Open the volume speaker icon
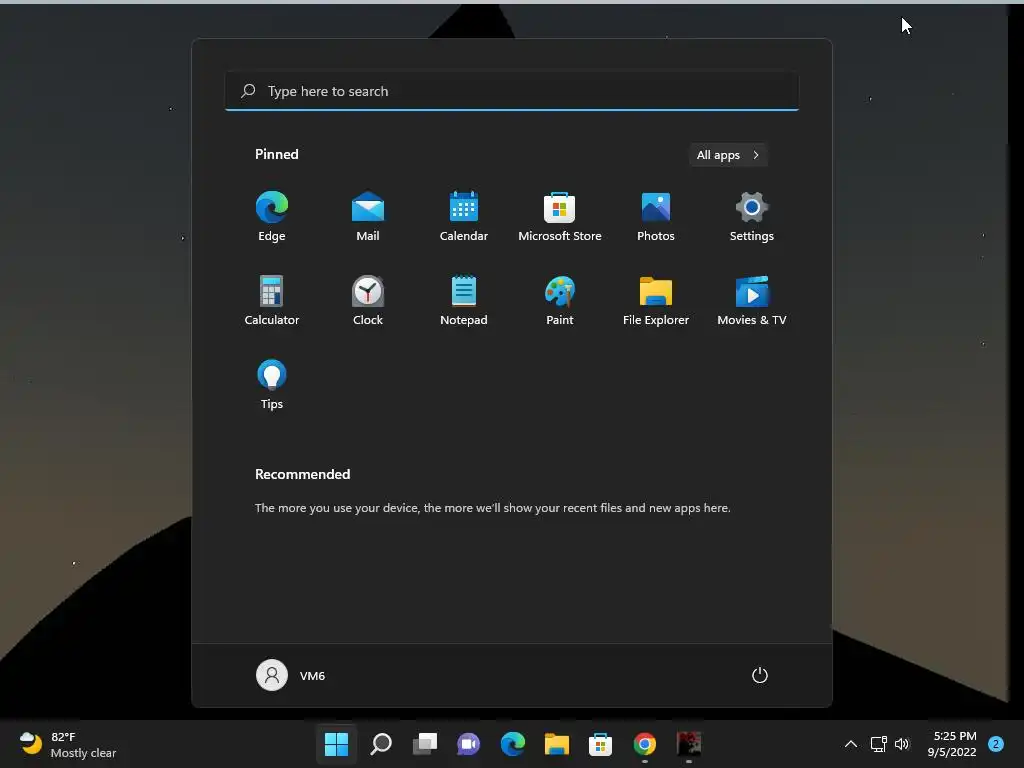Image resolution: width=1024 pixels, height=768 pixels. coord(902,744)
